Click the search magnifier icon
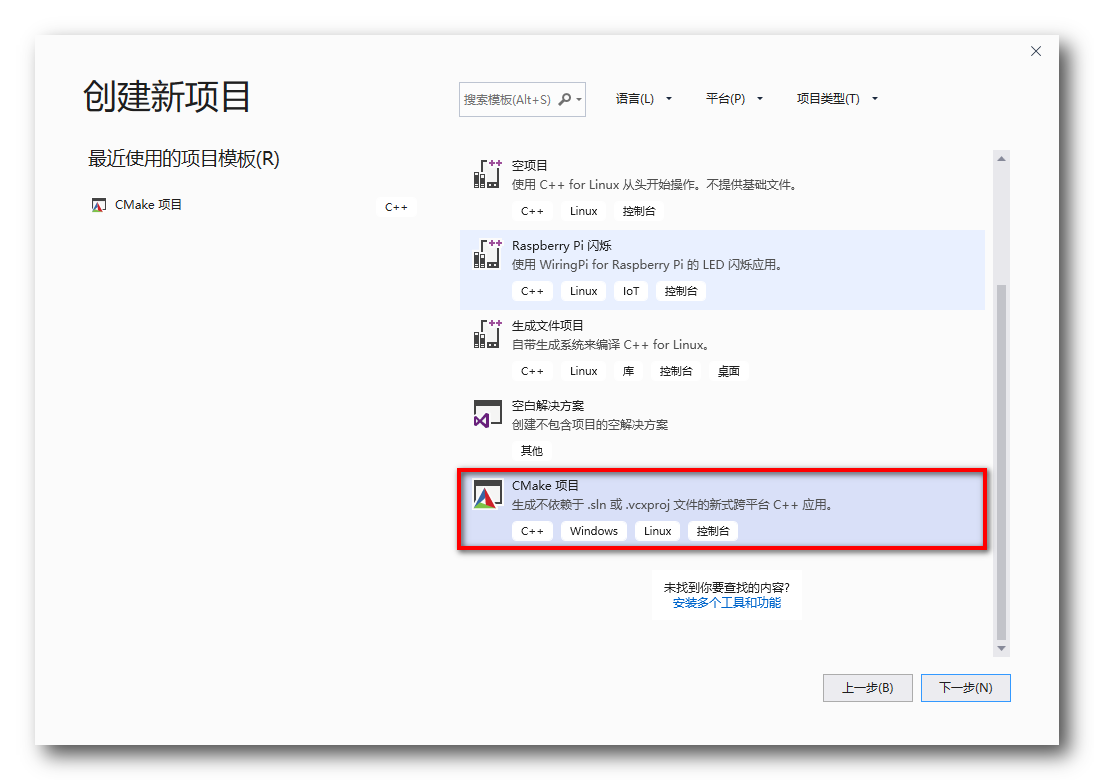This screenshot has height=780, width=1094. pos(564,99)
